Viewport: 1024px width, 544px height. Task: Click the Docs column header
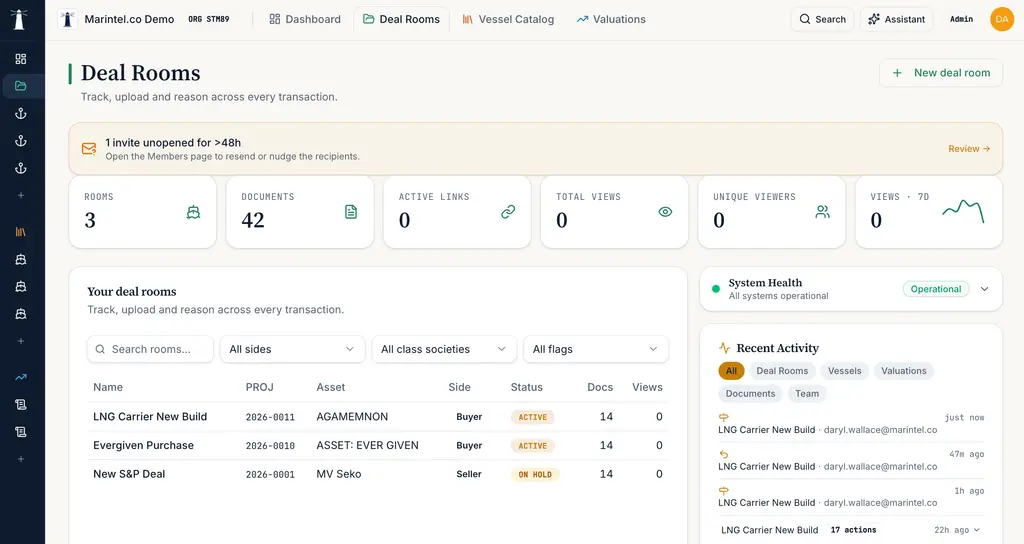click(x=600, y=387)
